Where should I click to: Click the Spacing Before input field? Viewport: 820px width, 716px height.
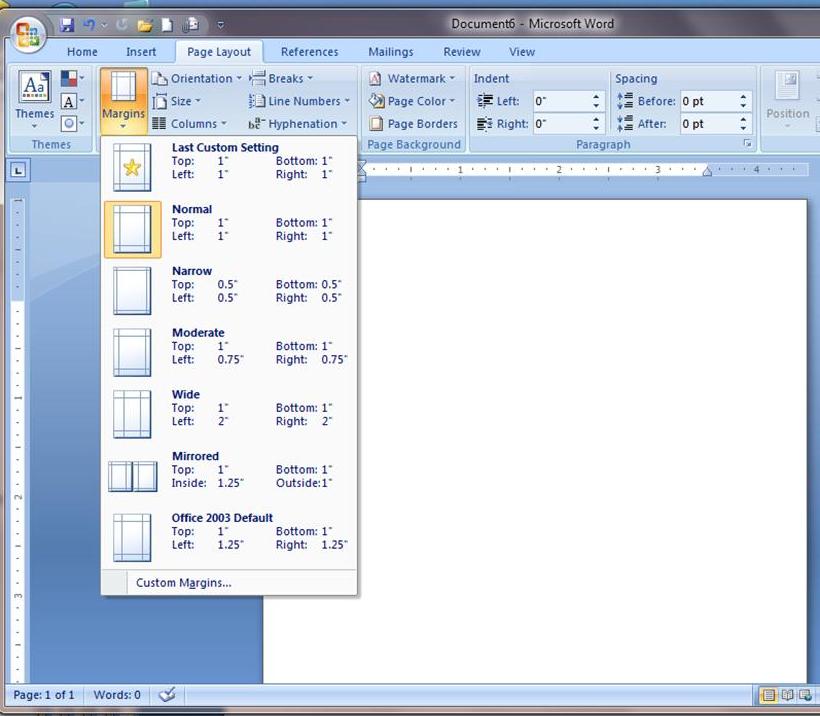[x=709, y=101]
